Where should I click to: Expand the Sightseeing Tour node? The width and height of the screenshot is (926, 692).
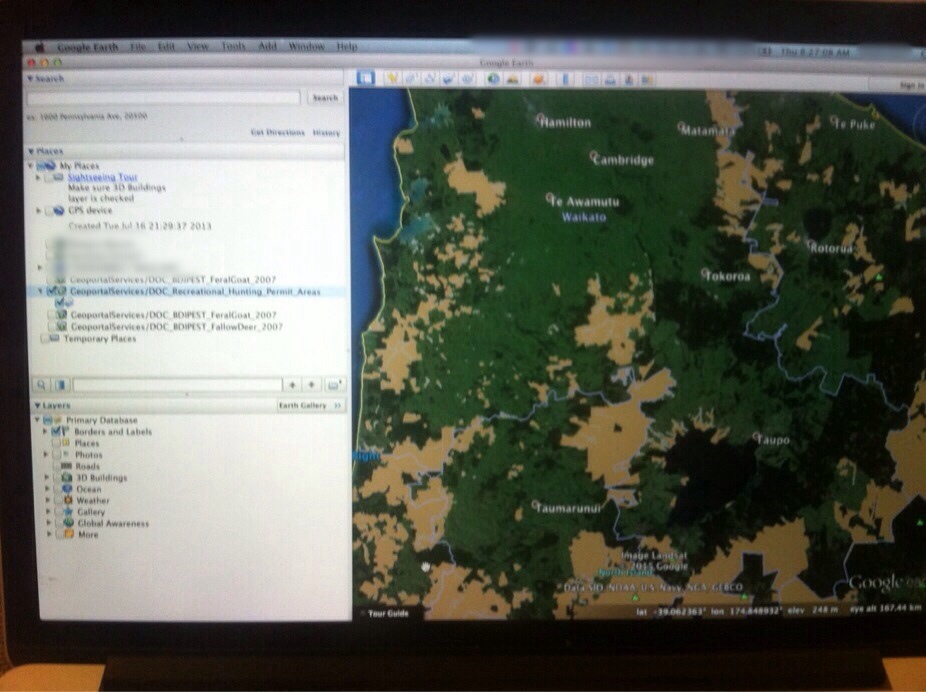[38, 177]
